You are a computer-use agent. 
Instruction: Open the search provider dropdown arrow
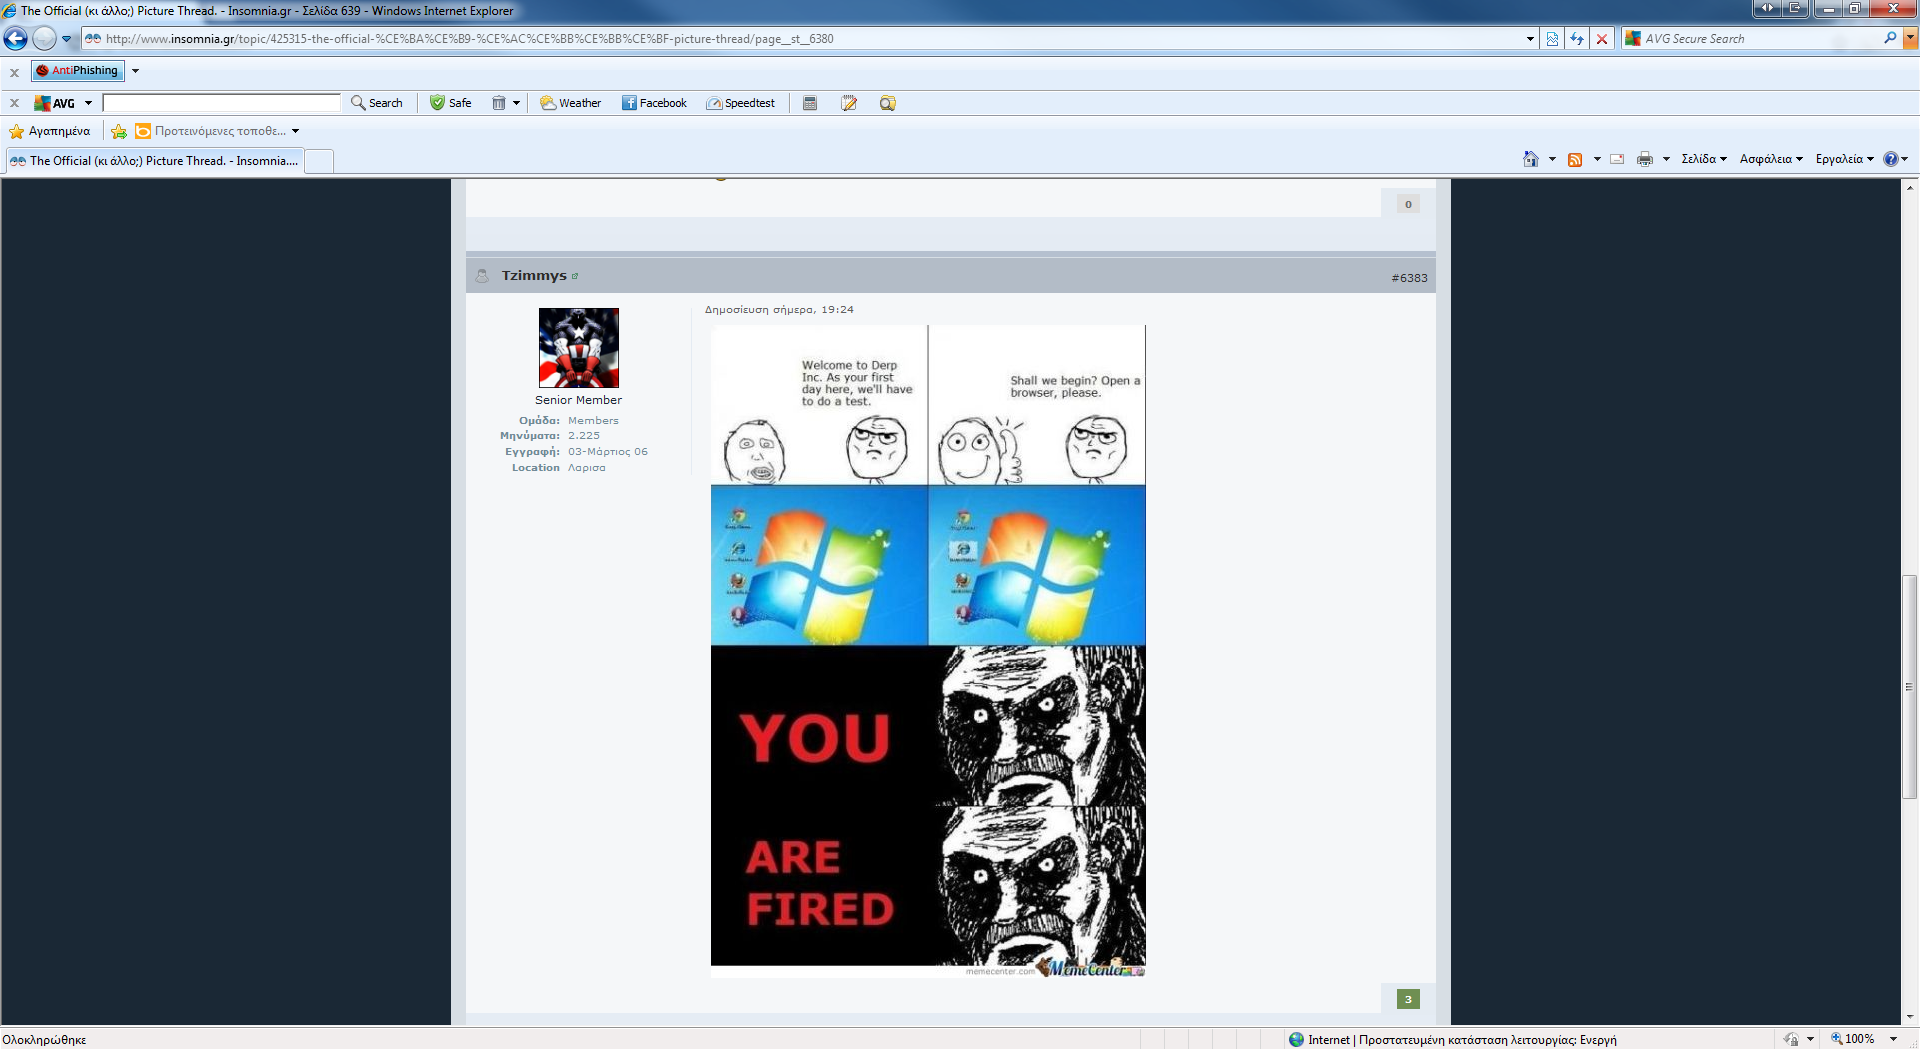(1910, 39)
